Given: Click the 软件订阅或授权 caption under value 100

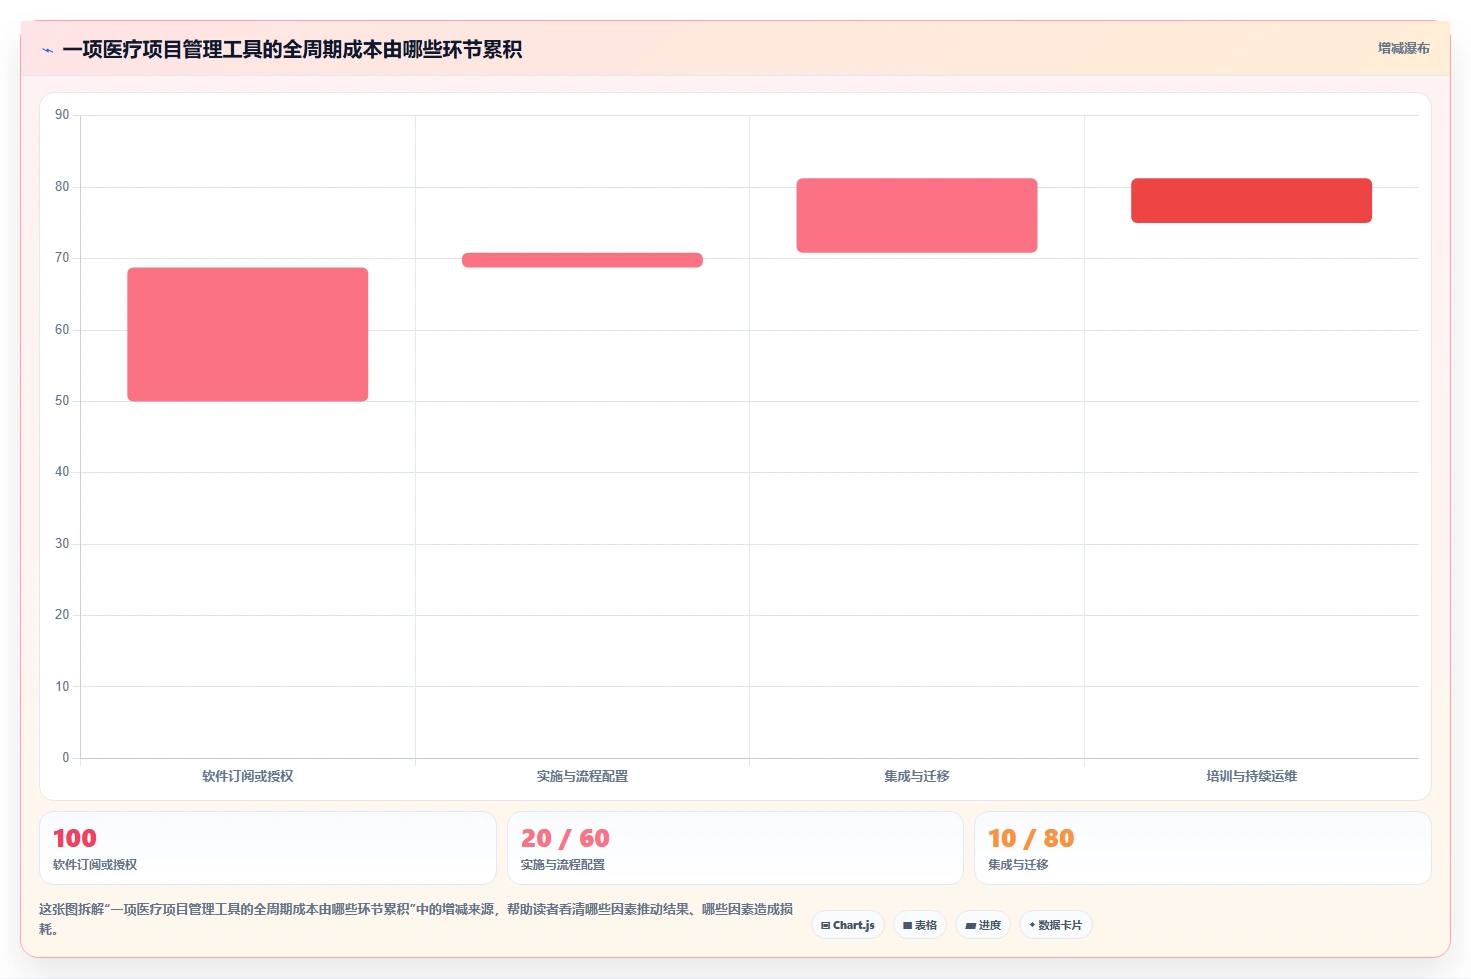Looking at the screenshot, I should tap(95, 865).
